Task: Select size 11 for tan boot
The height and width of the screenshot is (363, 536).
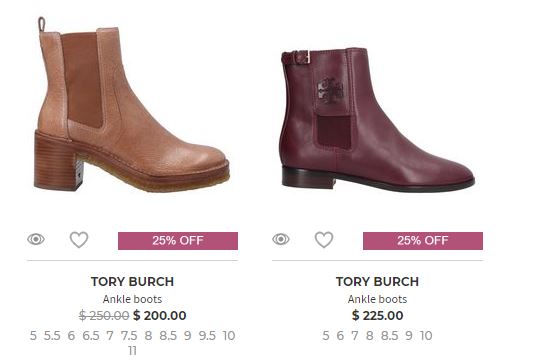Action: tap(132, 351)
